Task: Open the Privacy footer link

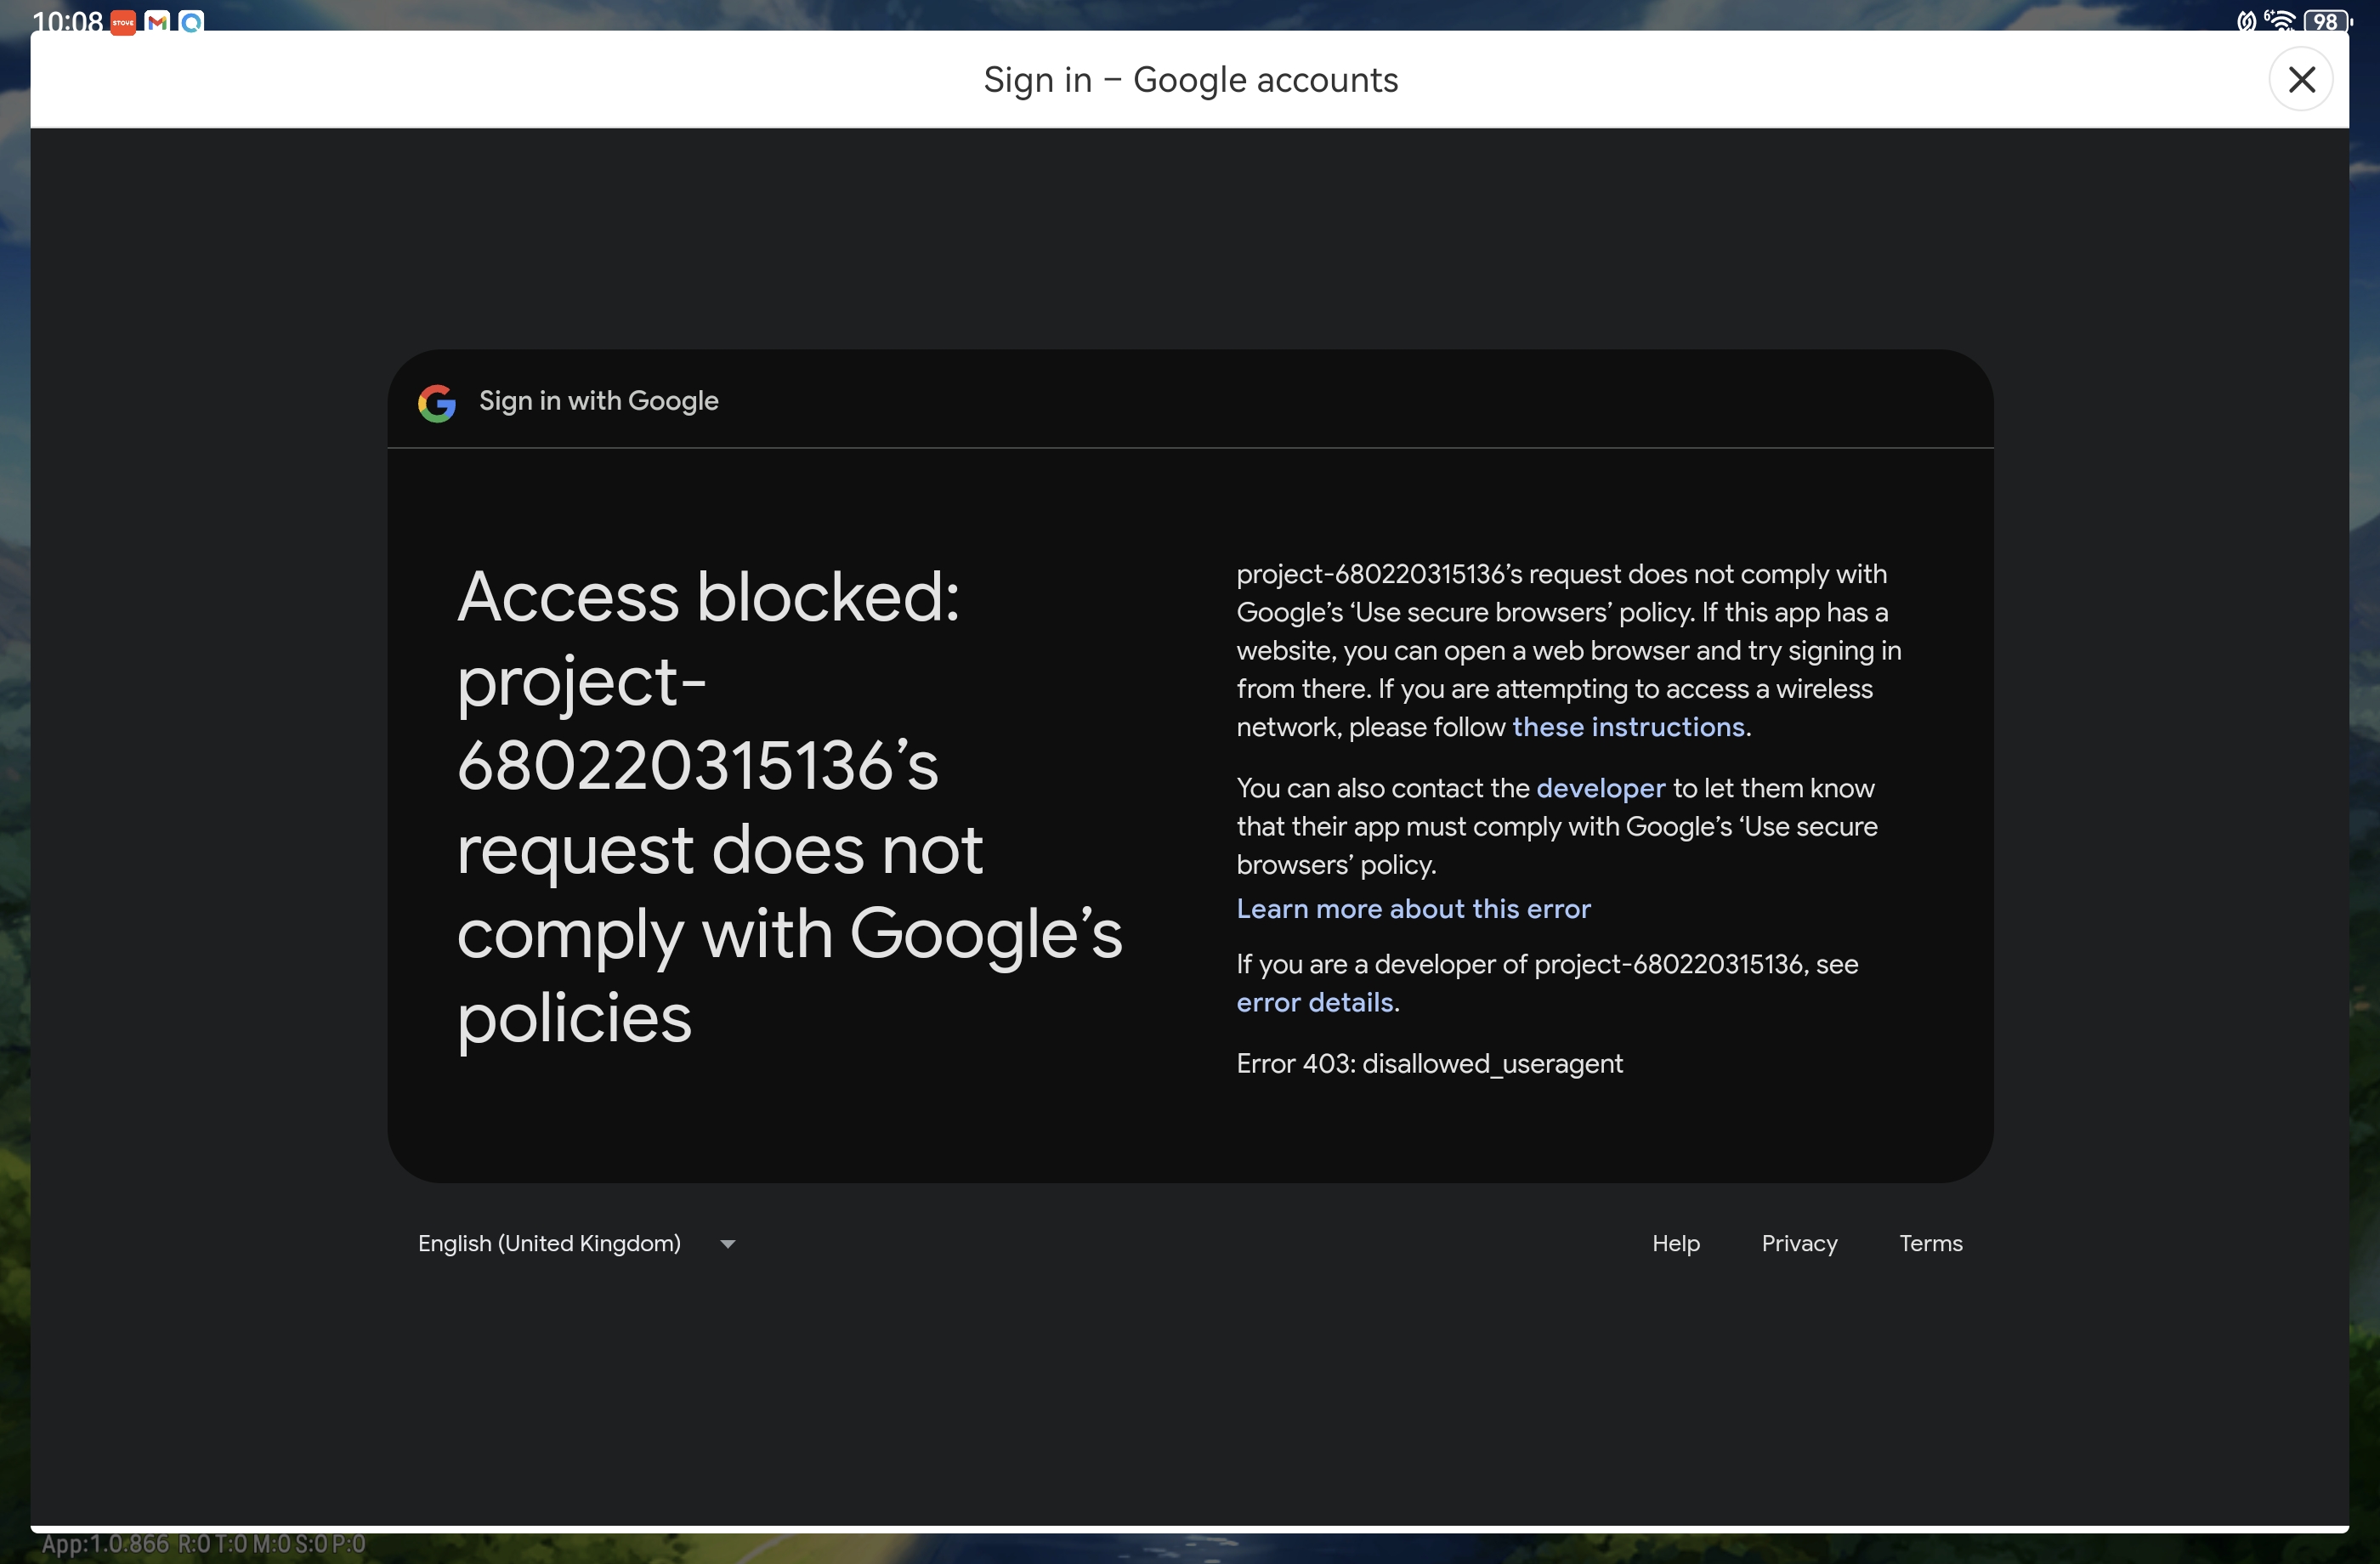Action: 1799,1243
